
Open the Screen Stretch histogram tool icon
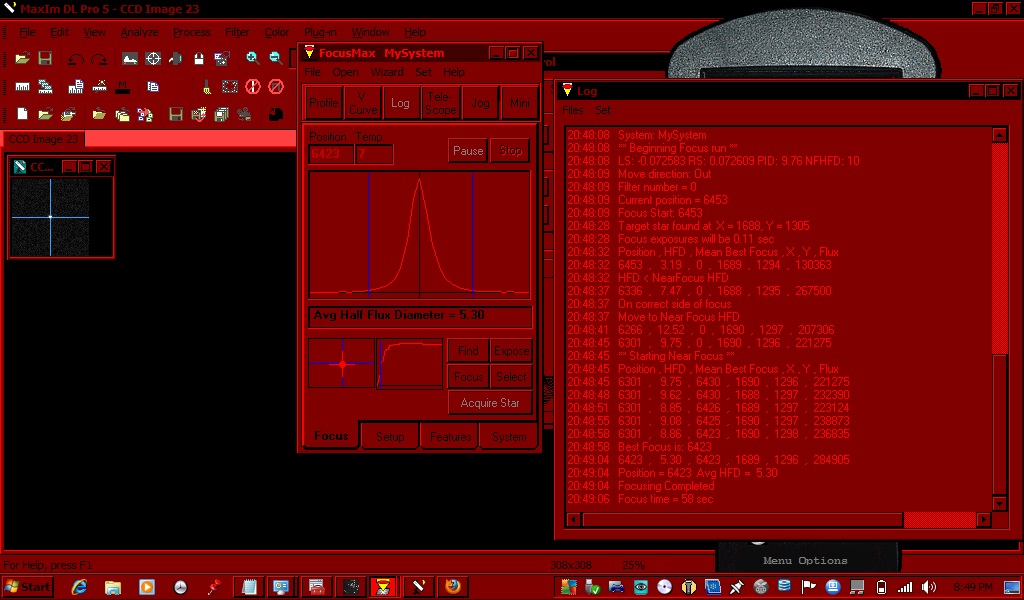(x=129, y=59)
